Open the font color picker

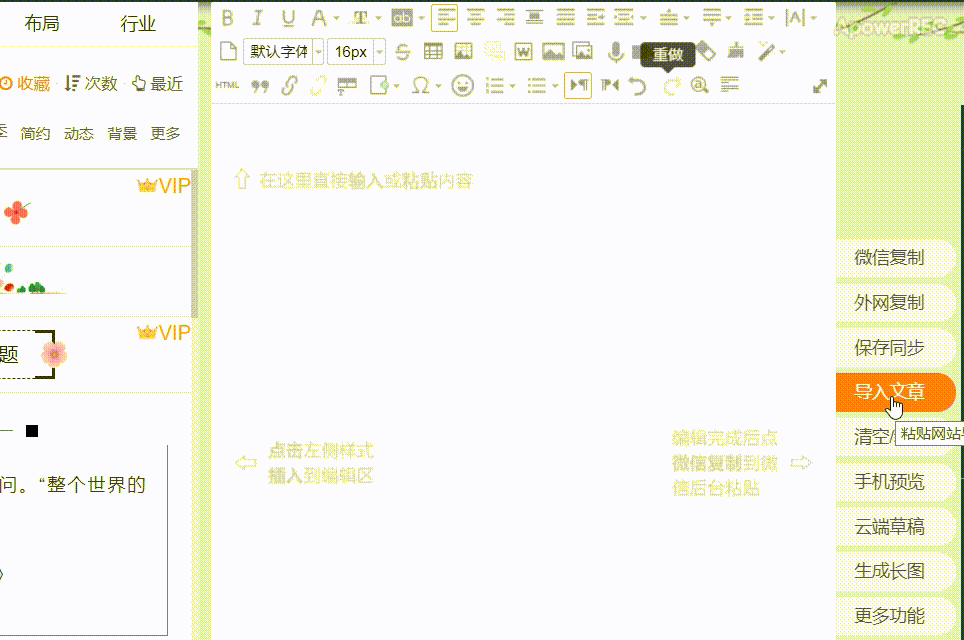(319, 17)
